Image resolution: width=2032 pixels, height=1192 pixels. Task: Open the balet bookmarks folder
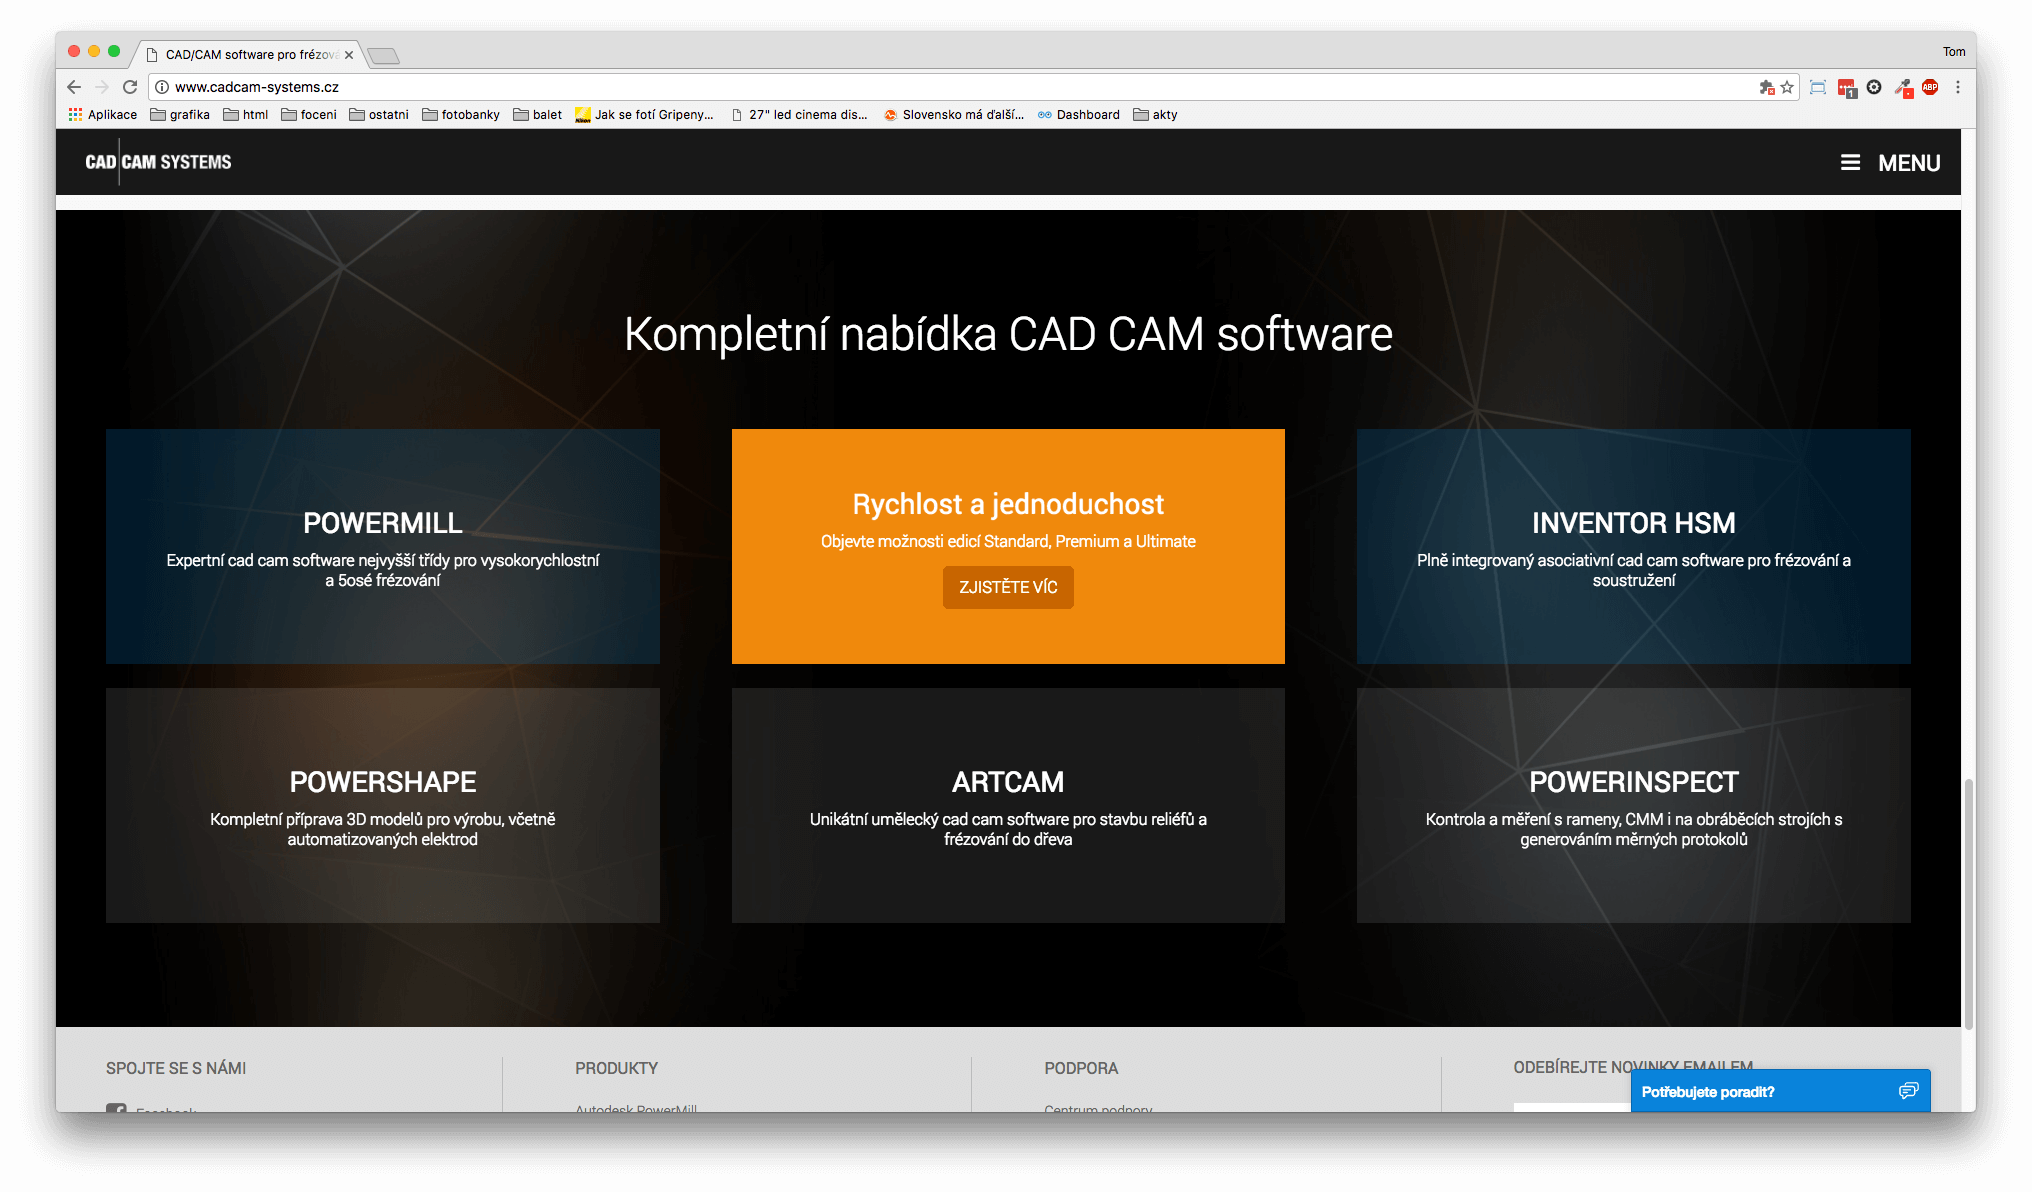538,115
